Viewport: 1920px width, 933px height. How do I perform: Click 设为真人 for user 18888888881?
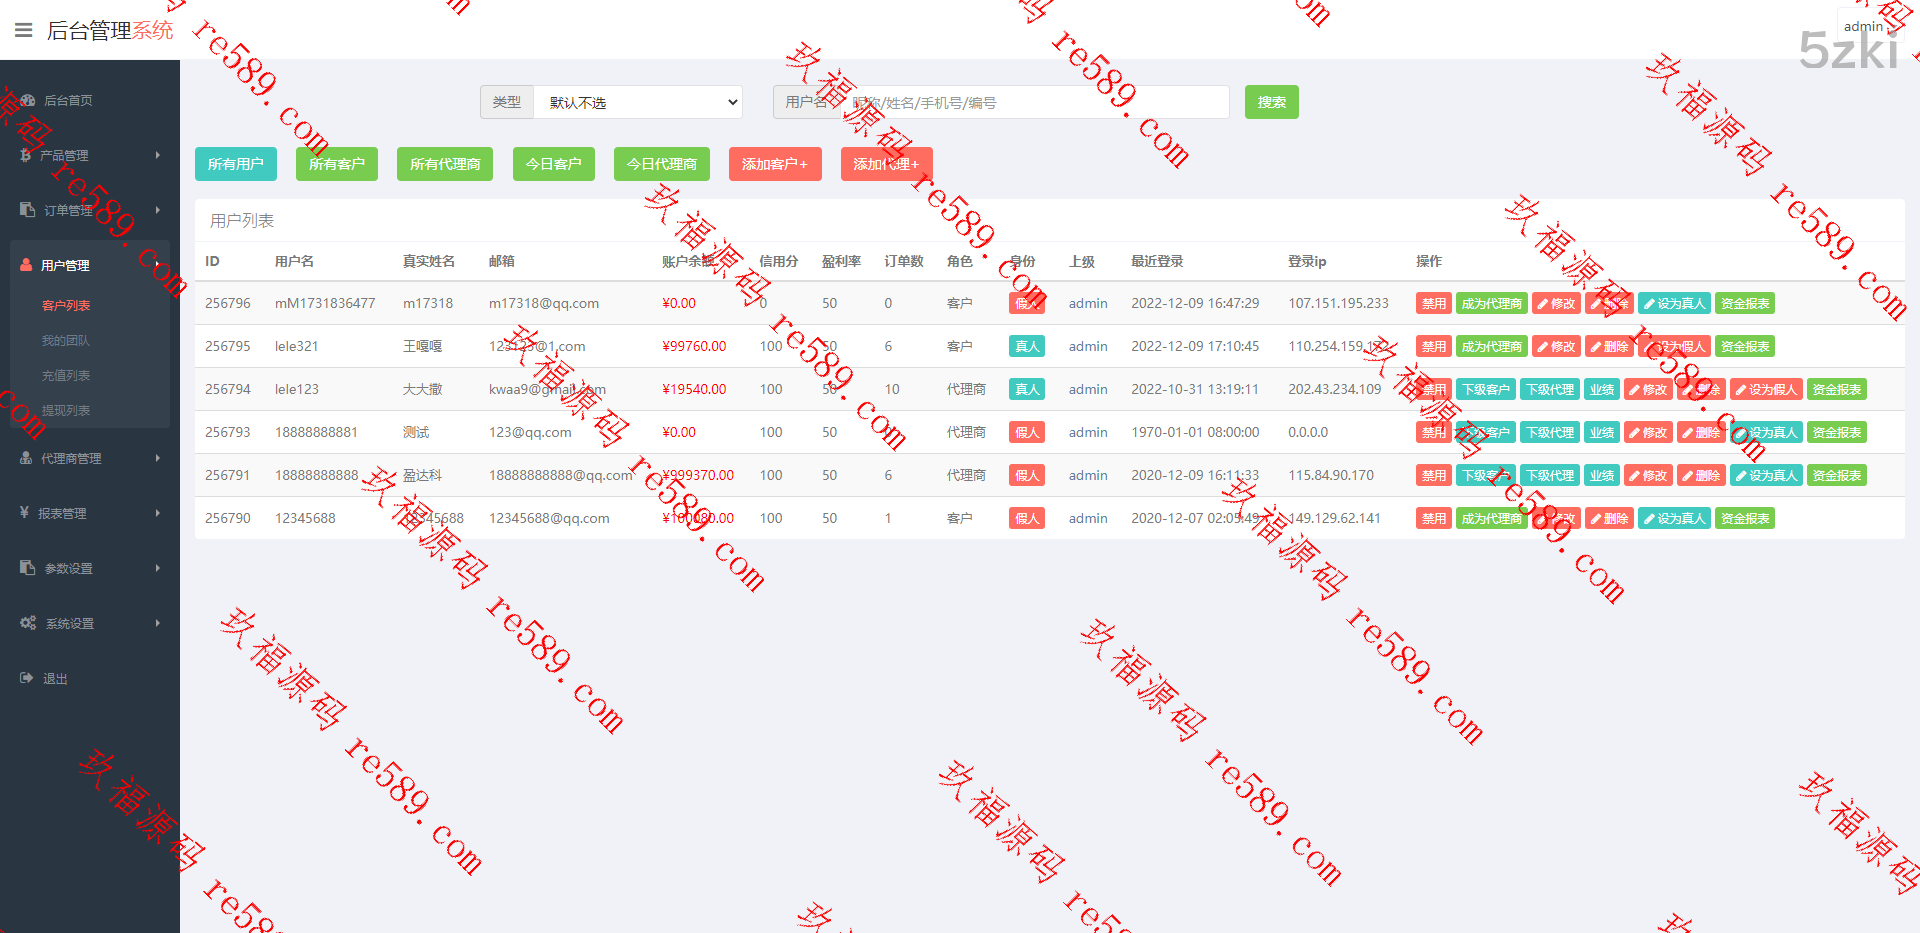click(1766, 432)
